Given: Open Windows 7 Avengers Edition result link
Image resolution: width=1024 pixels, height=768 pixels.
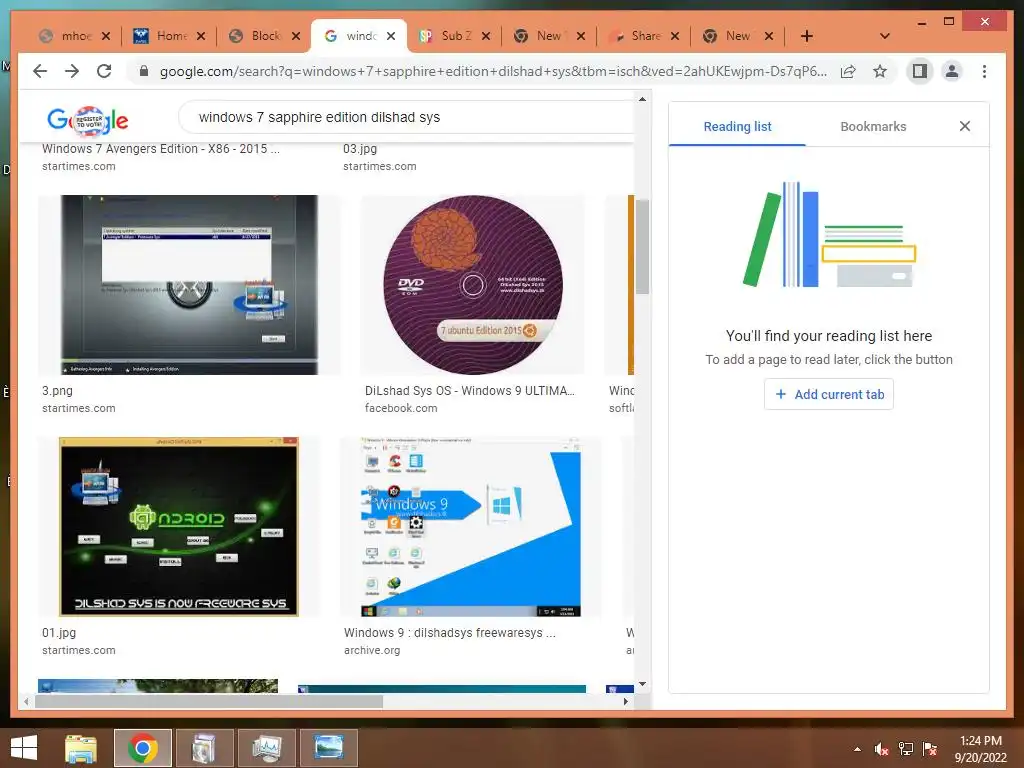Looking at the screenshot, I should click(161, 149).
